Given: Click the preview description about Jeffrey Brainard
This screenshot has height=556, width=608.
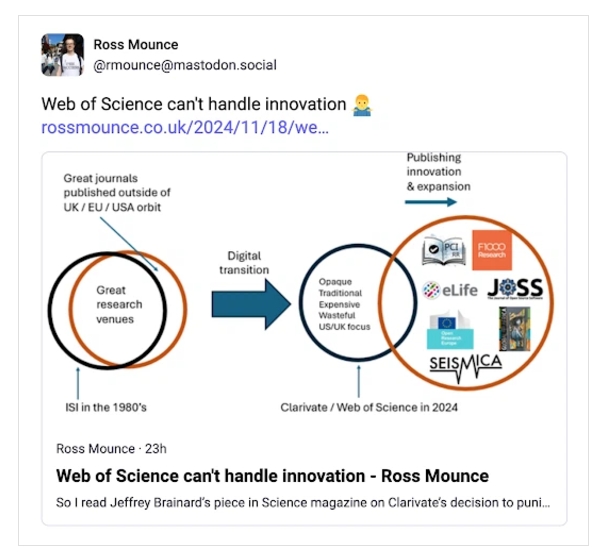Looking at the screenshot, I should (303, 502).
